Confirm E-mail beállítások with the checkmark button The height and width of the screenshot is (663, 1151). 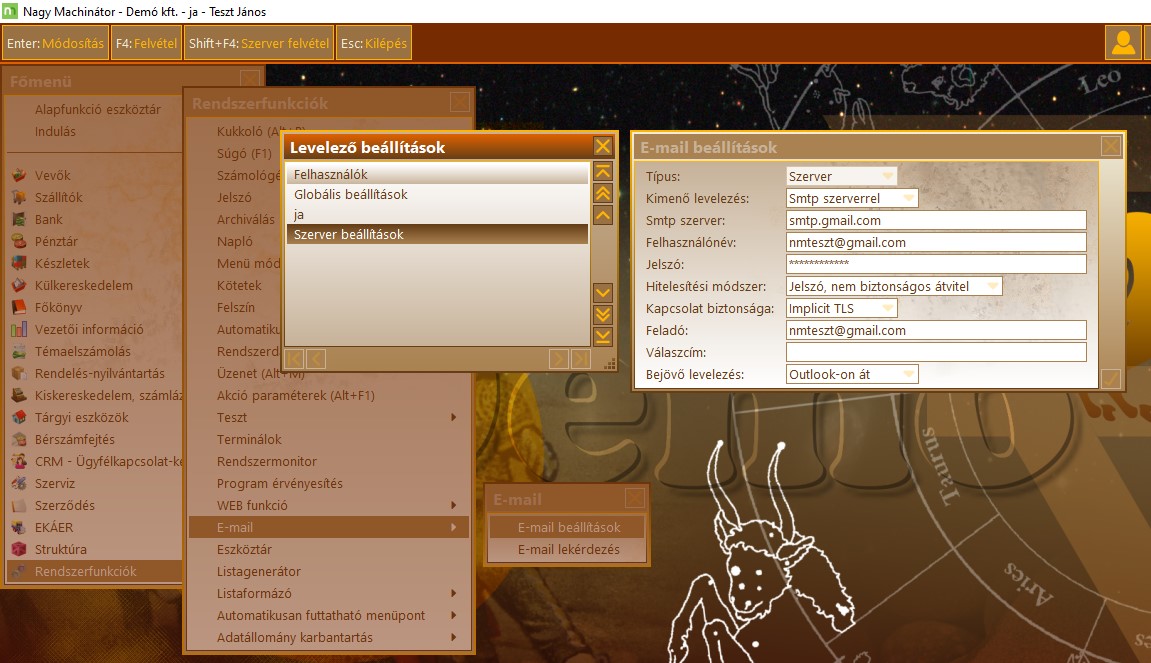(1111, 379)
